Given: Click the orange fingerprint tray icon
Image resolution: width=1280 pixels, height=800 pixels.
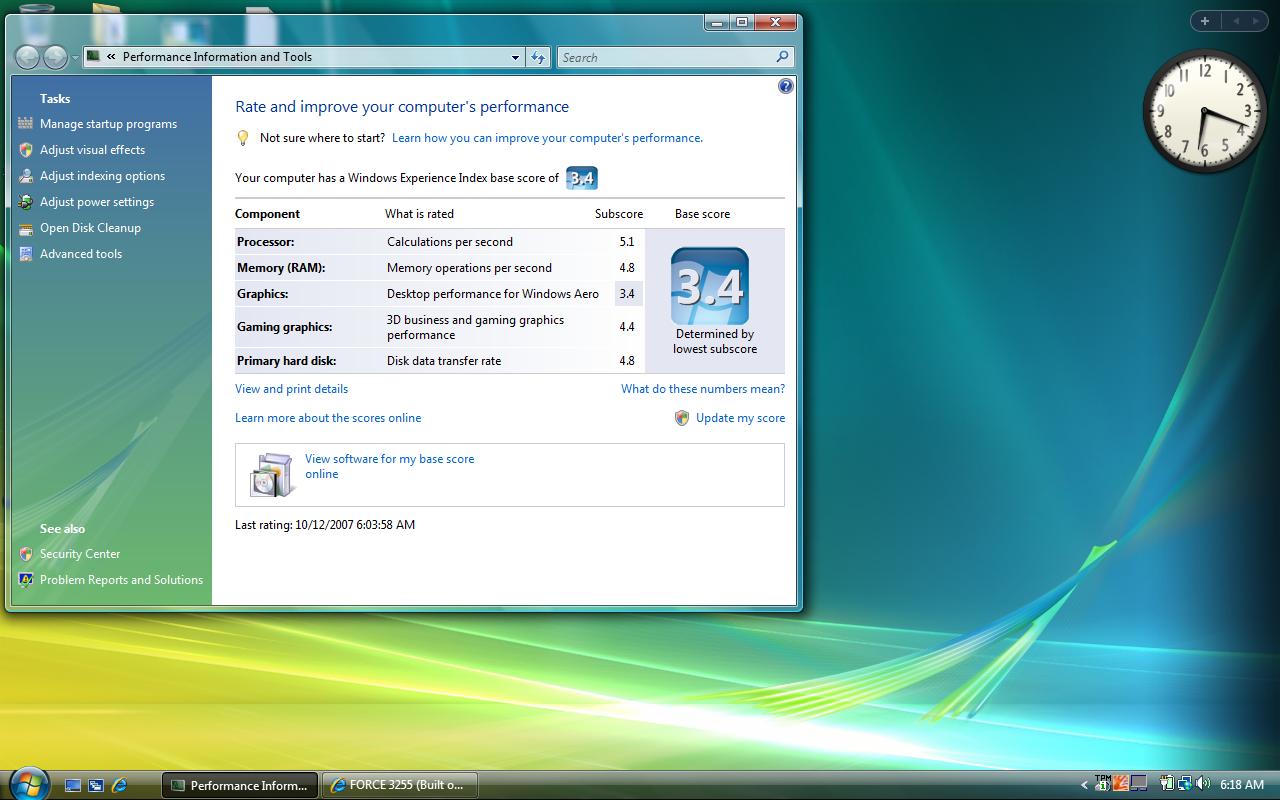Looking at the screenshot, I should coord(1121,783).
